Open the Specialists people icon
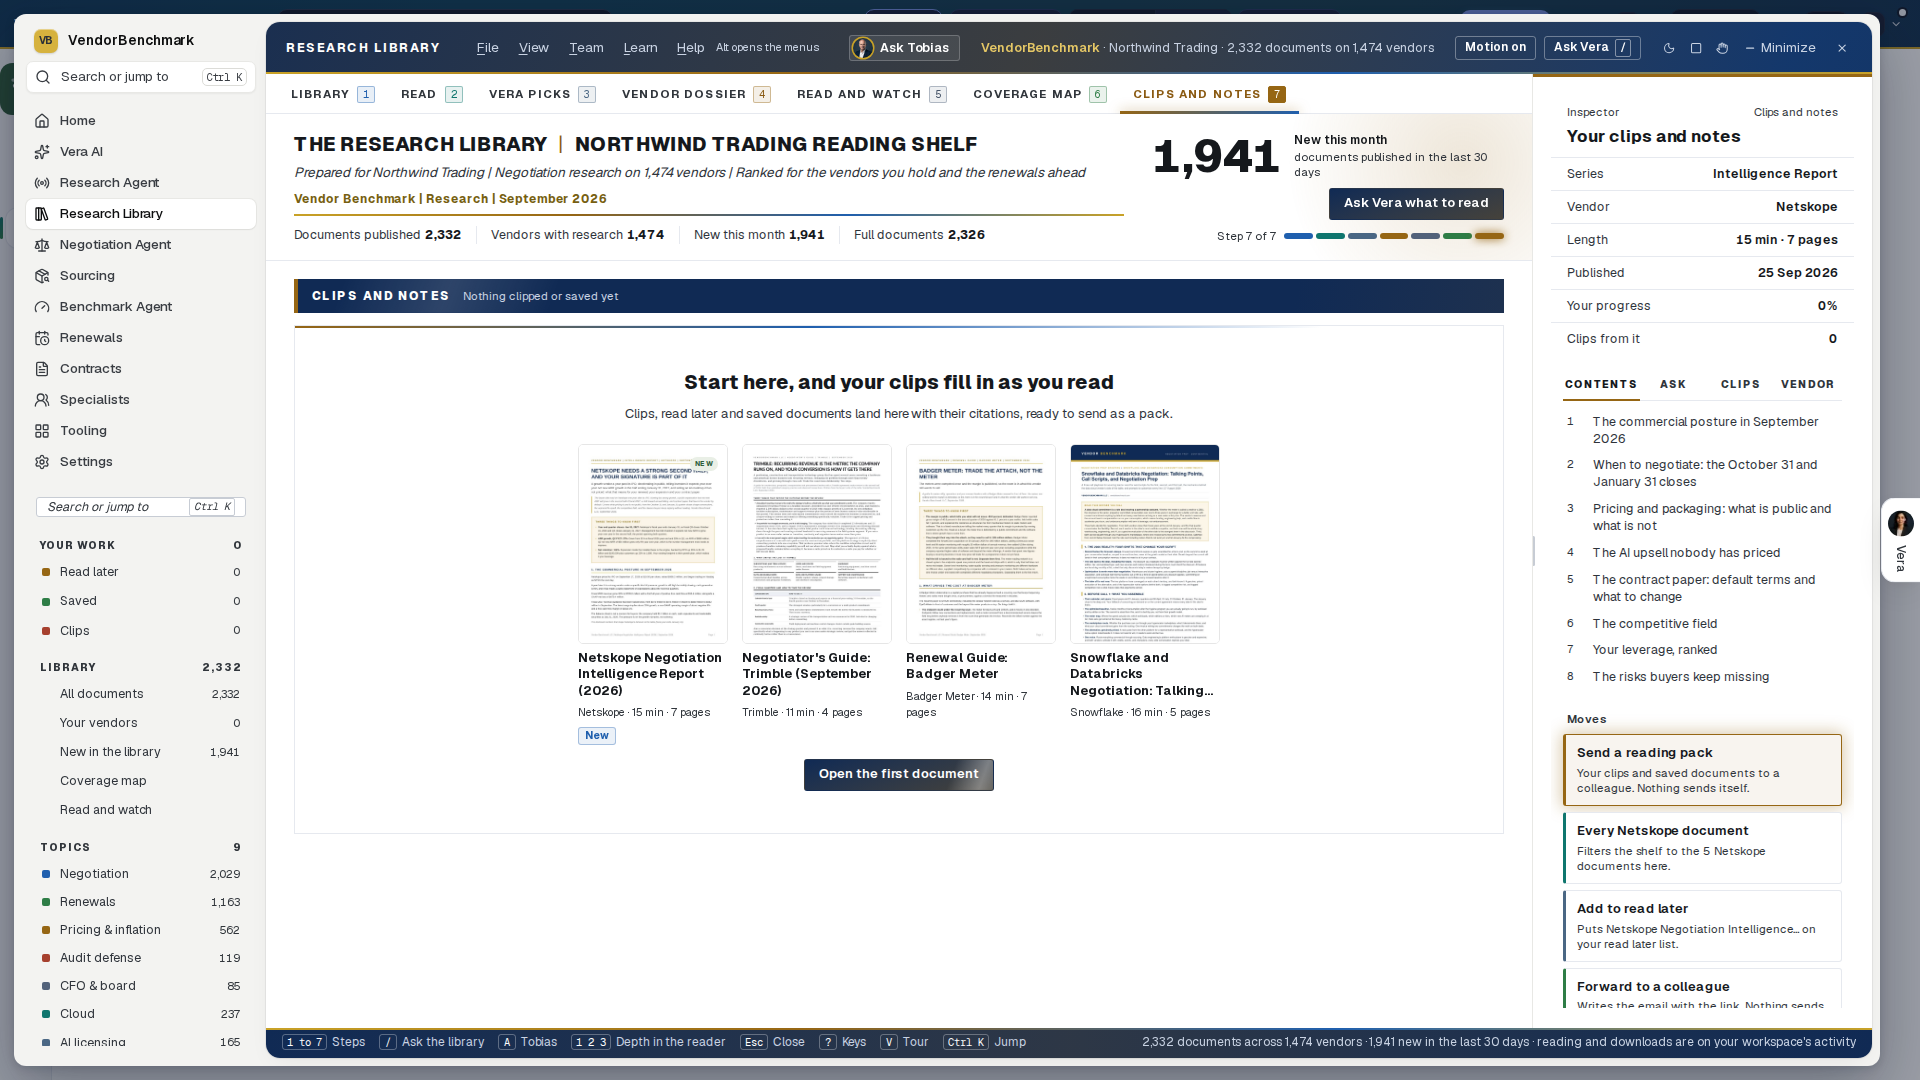1920x1080 pixels. [42, 400]
